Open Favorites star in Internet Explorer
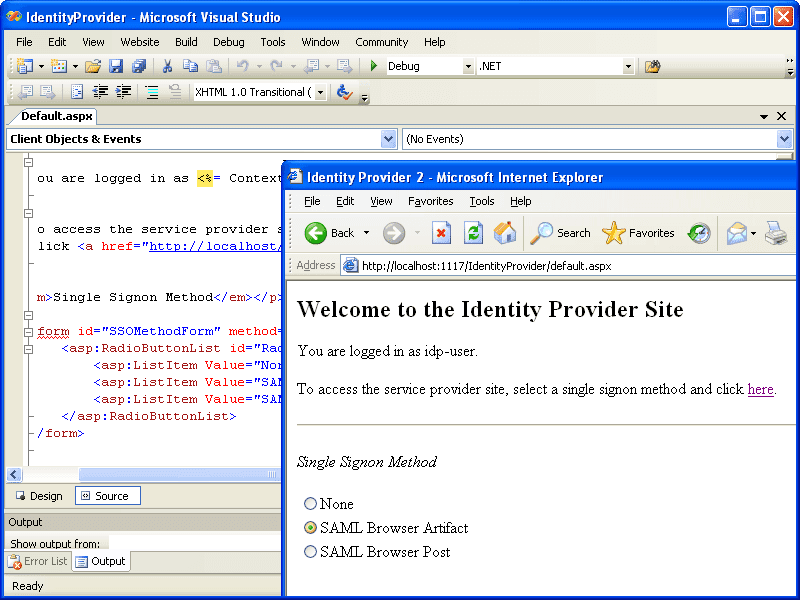Image resolution: width=800 pixels, height=600 pixels. click(638, 233)
